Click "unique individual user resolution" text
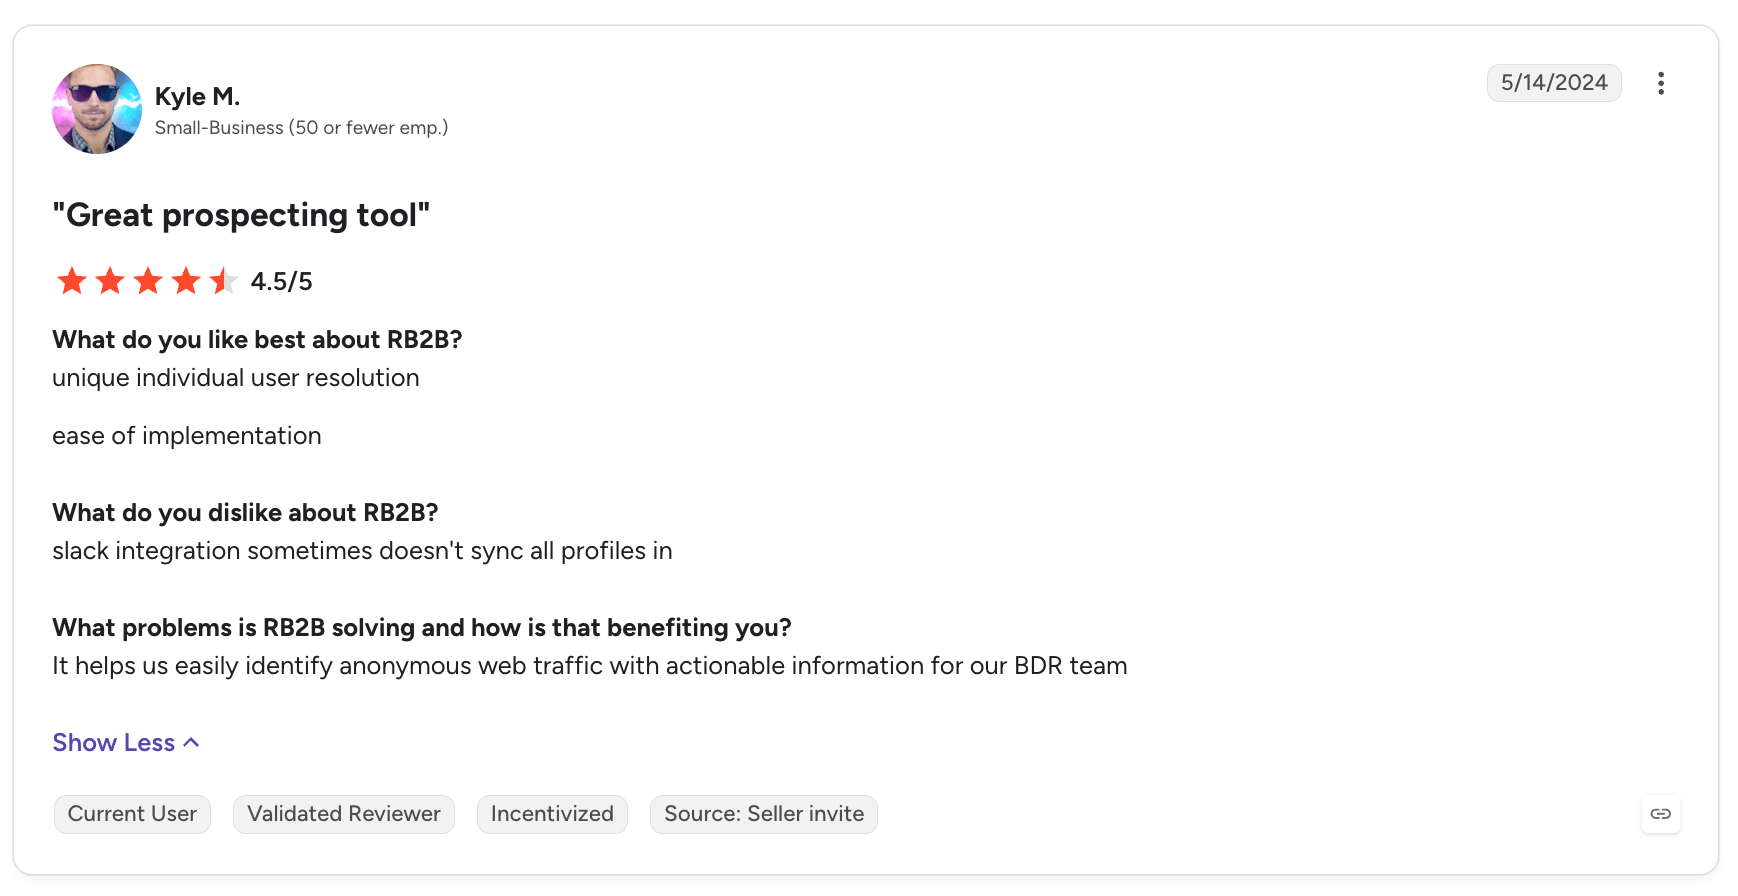The image size is (1738, 896). [x=236, y=378]
